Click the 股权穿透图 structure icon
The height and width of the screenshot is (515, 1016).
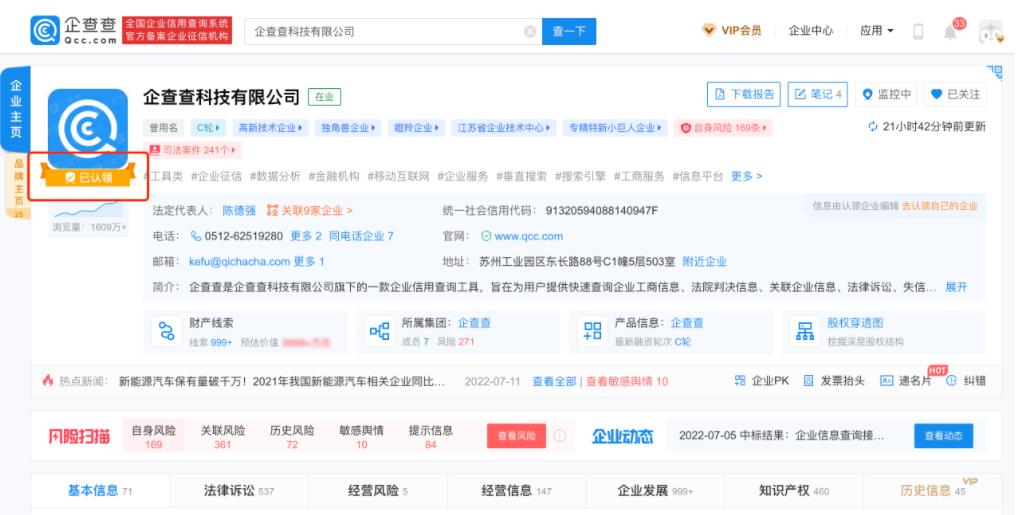pos(805,331)
